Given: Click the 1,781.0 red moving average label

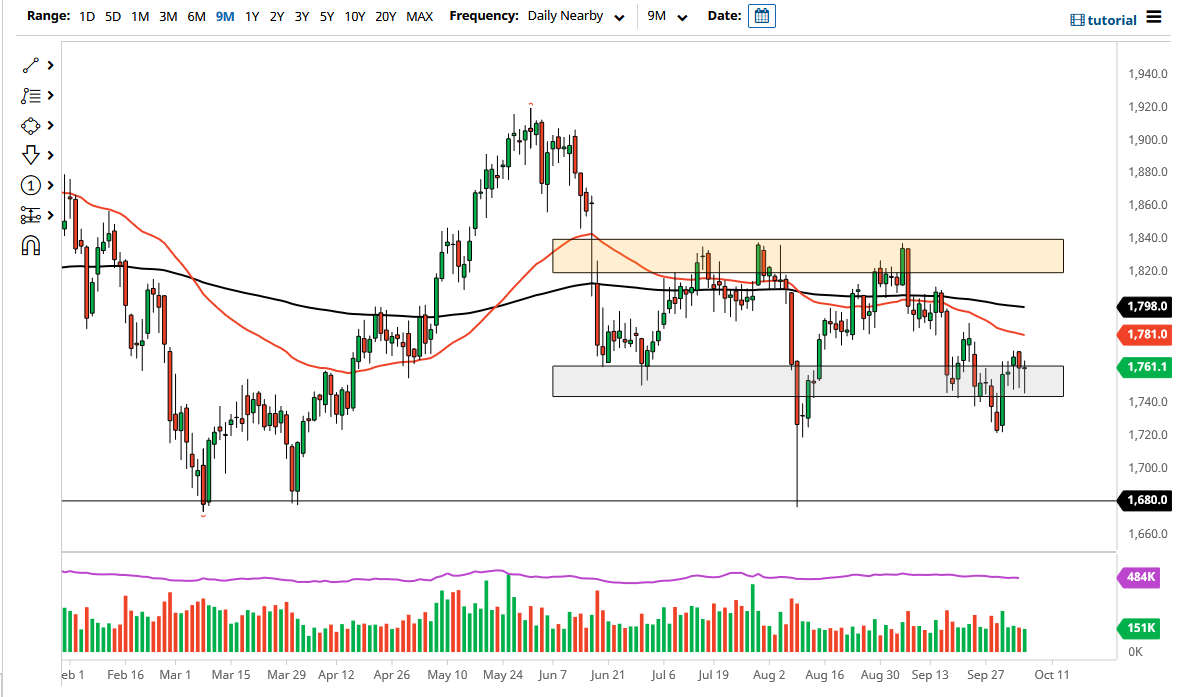Looking at the screenshot, I should click(1144, 334).
